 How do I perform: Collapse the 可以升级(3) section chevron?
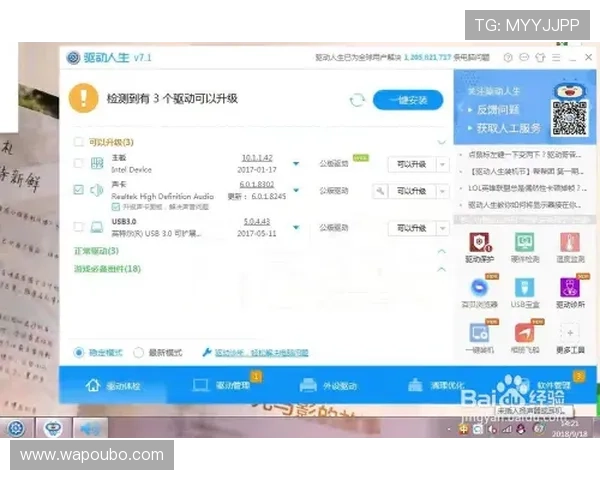(442, 142)
